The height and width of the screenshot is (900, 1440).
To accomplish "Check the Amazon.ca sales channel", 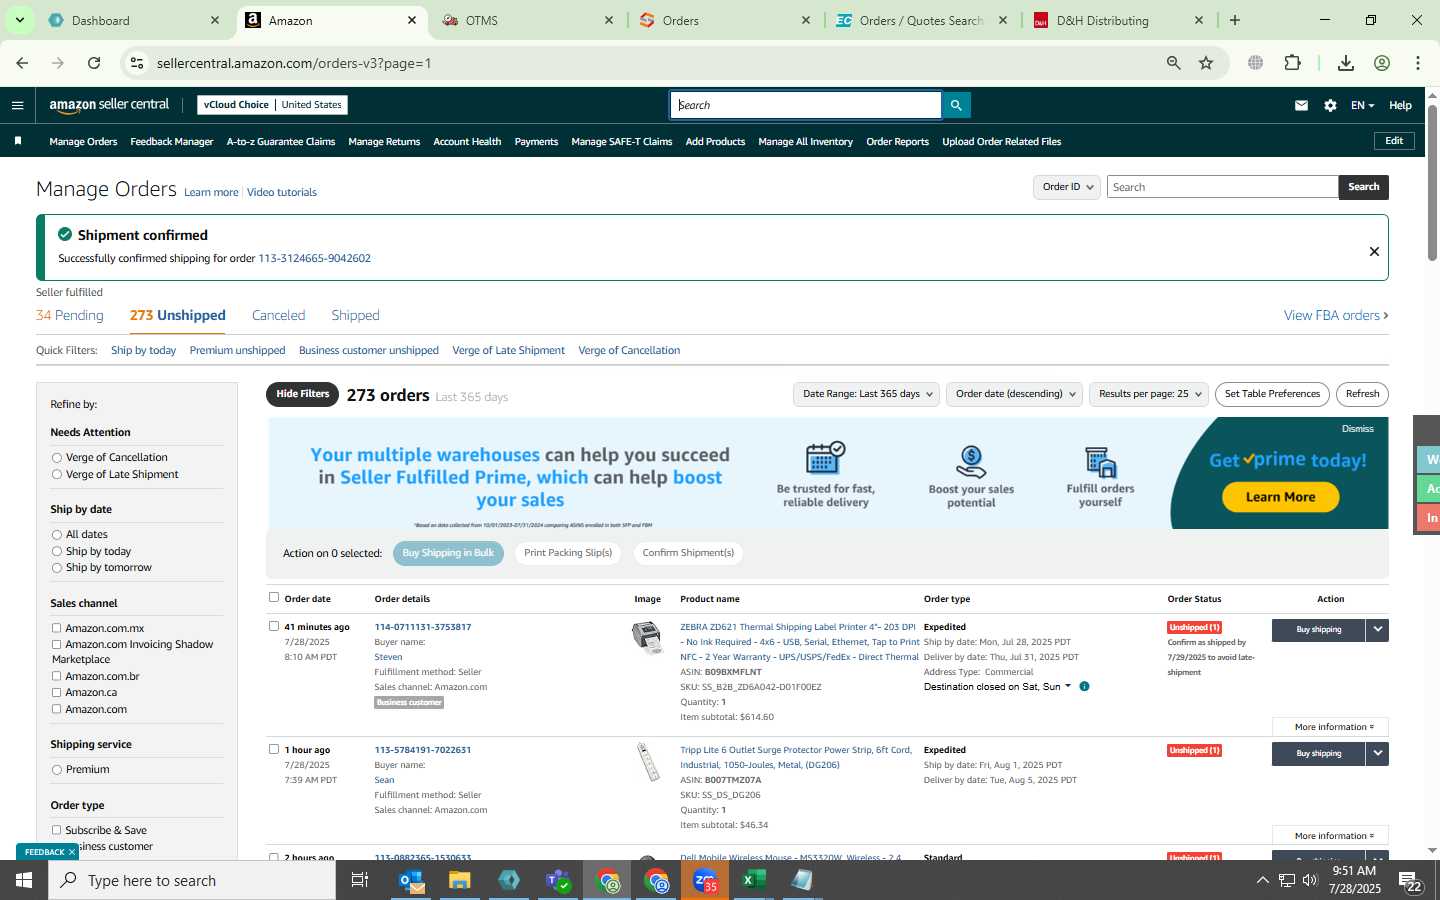I will 57,692.
